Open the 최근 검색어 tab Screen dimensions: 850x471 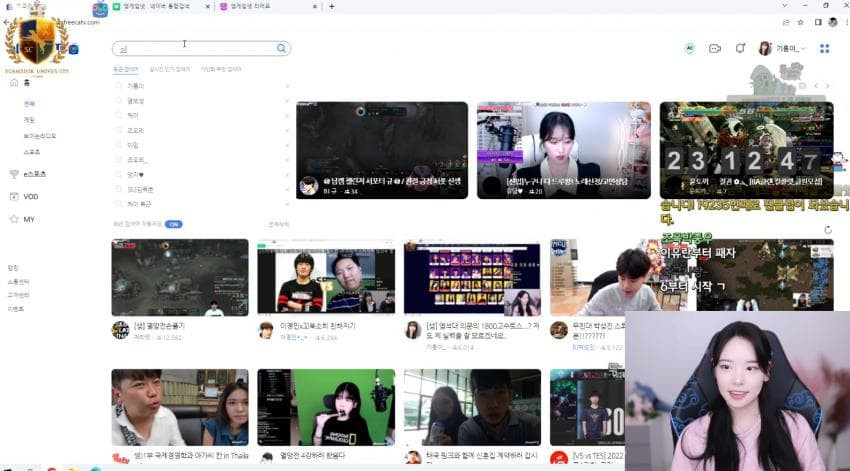pos(125,69)
